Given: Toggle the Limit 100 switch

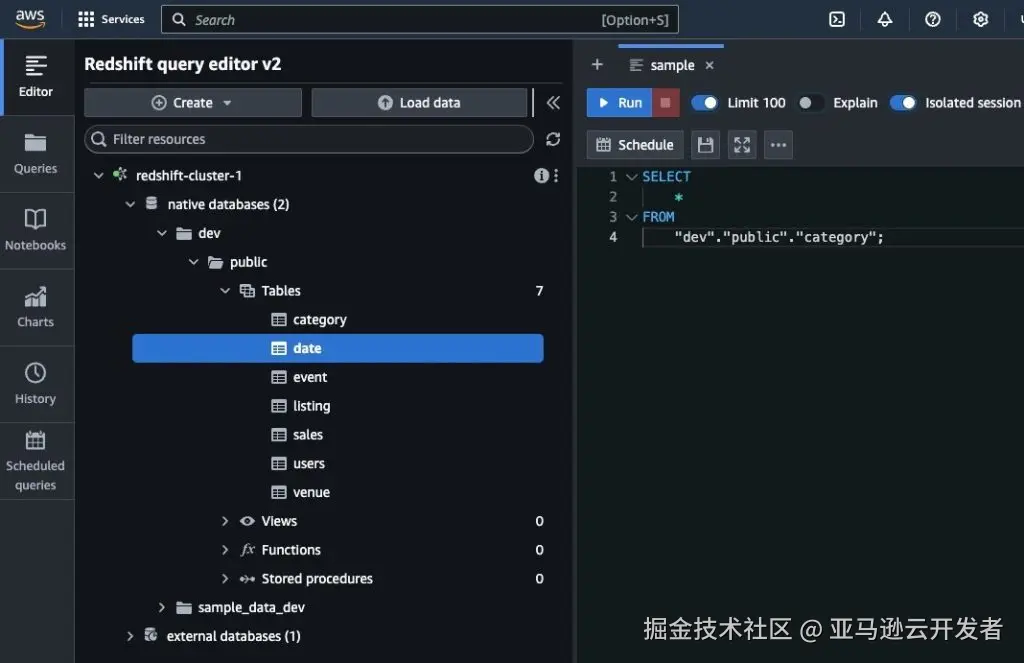Looking at the screenshot, I should coord(705,103).
